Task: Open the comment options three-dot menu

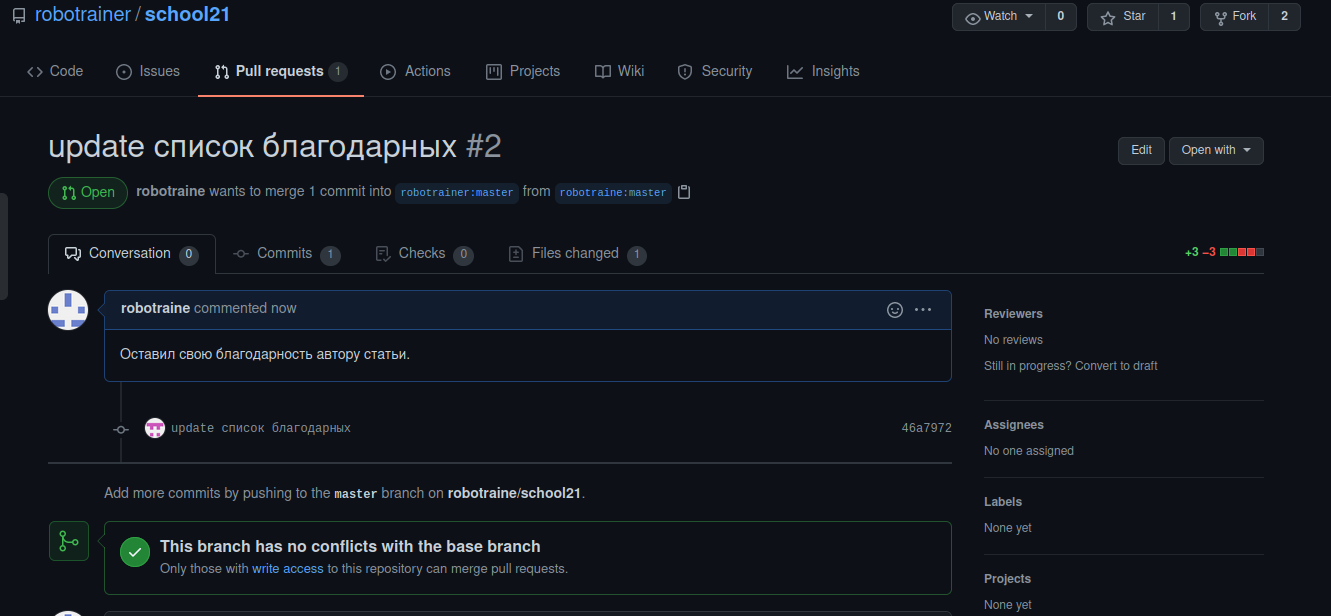Action: (923, 310)
